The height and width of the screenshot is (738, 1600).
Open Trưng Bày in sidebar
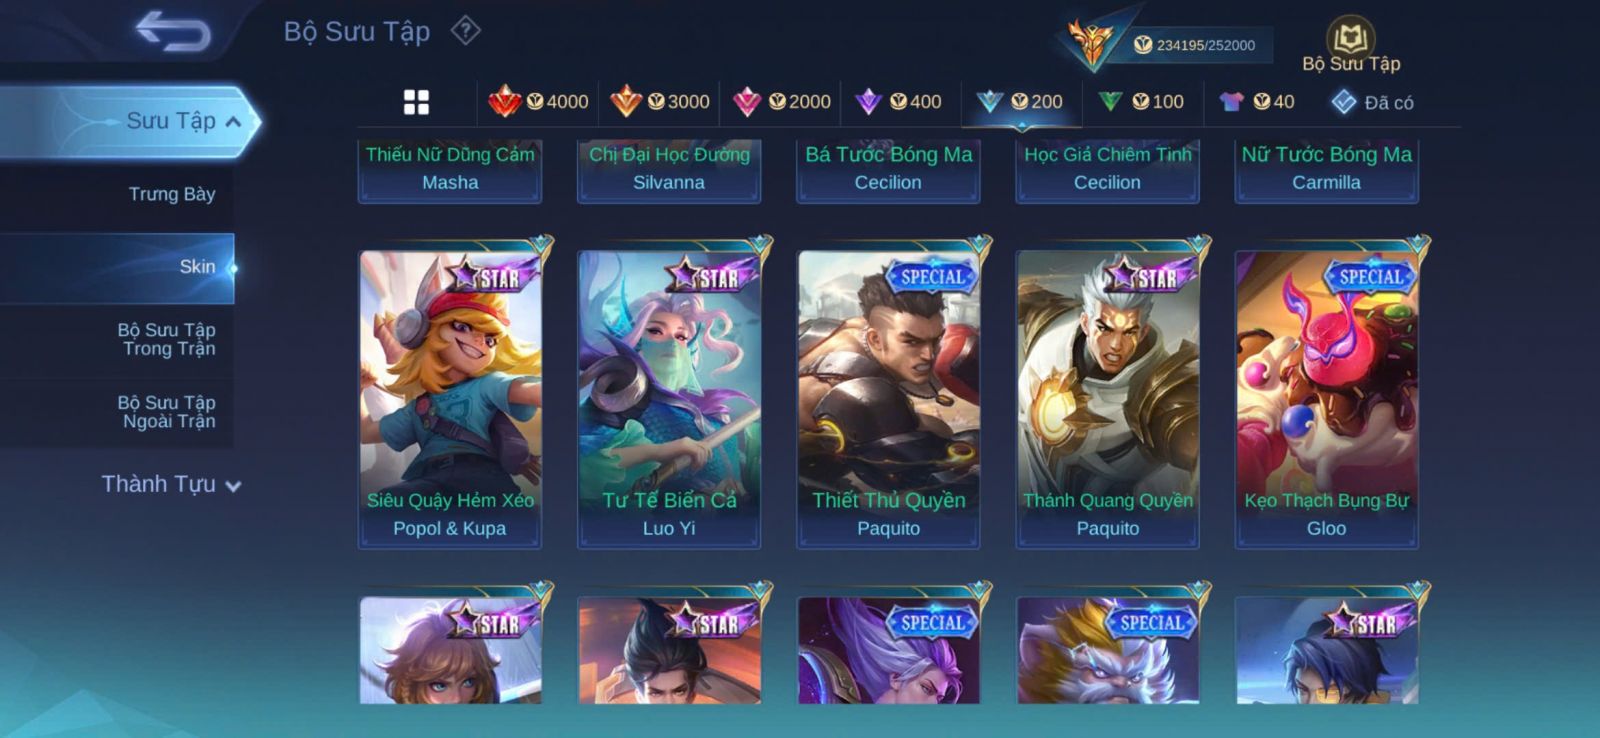[x=172, y=194]
